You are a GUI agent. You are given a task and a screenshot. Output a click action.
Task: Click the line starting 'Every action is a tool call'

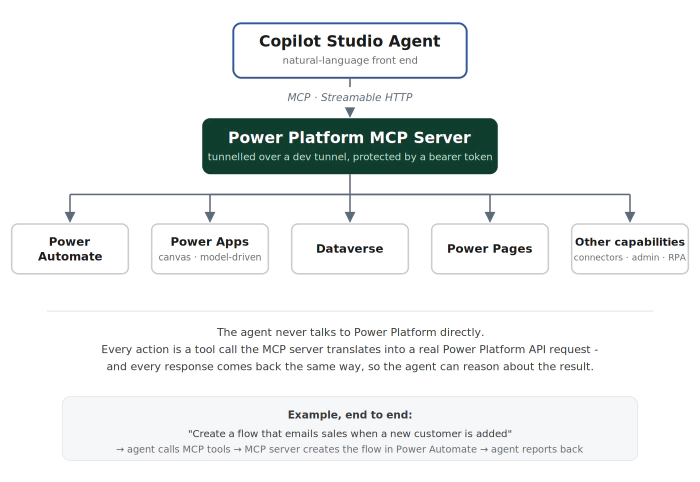[350, 349]
